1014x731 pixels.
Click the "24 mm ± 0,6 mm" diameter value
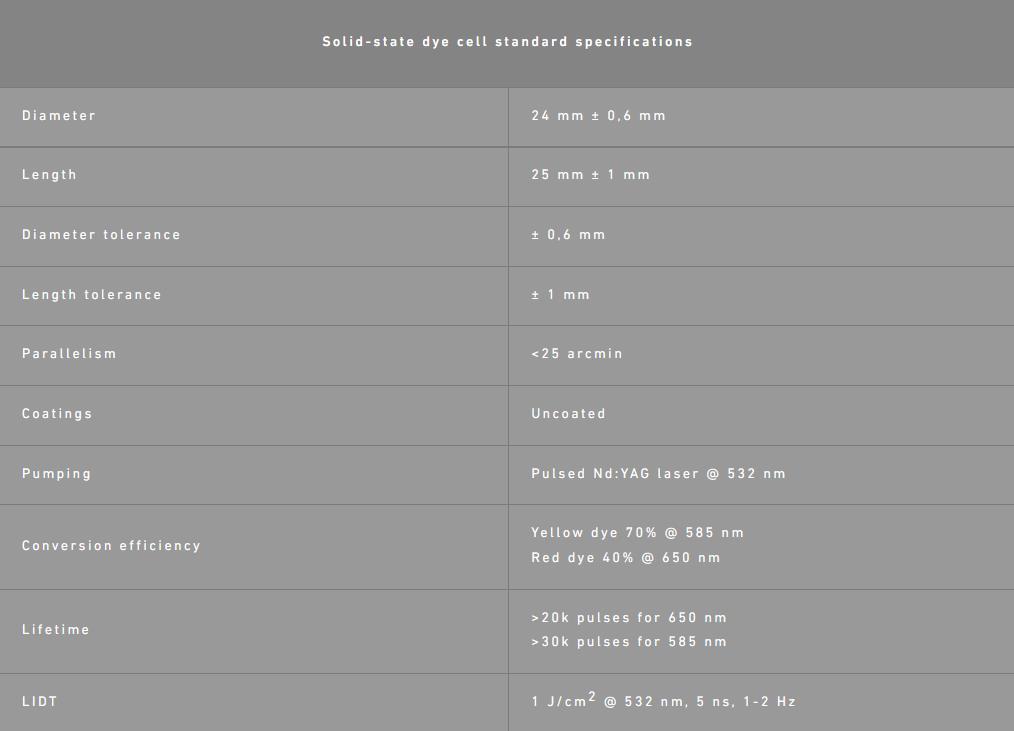[598, 116]
